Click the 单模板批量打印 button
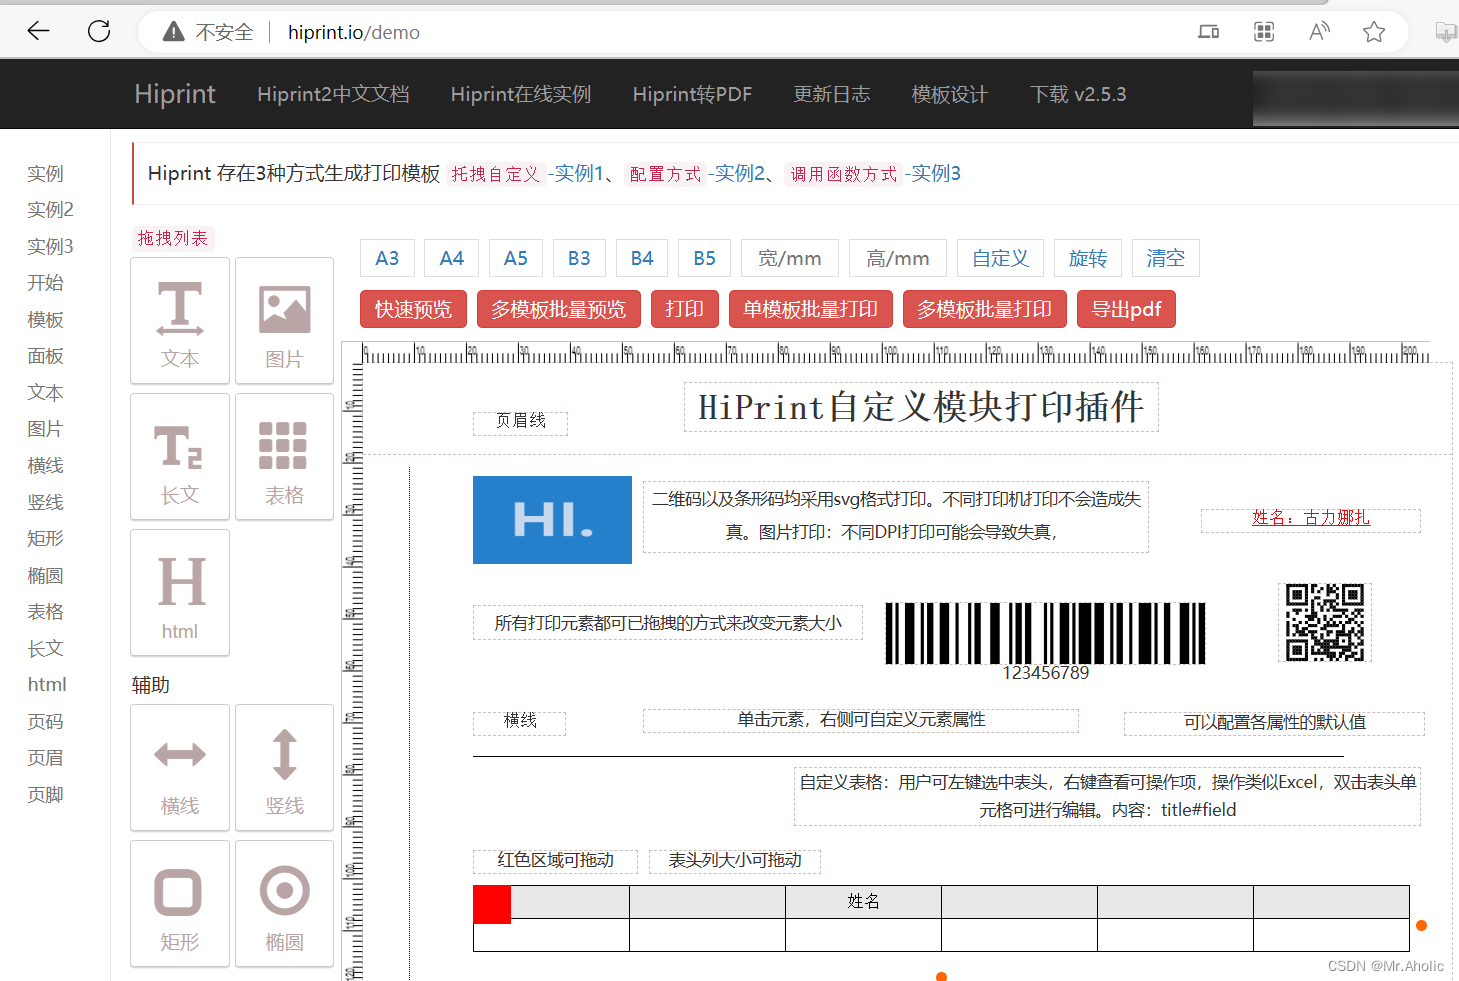 pyautogui.click(x=810, y=309)
